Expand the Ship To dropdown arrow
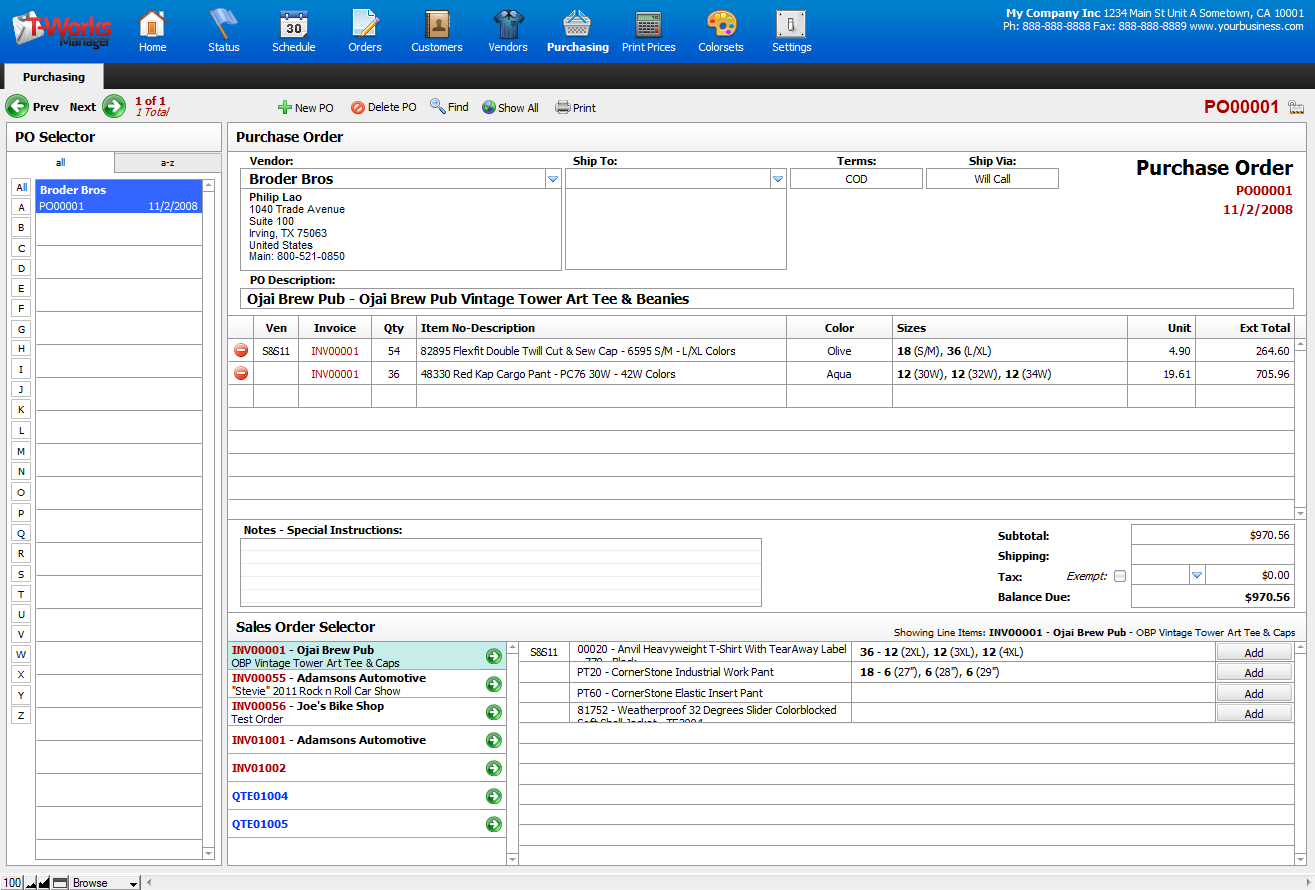 point(778,179)
